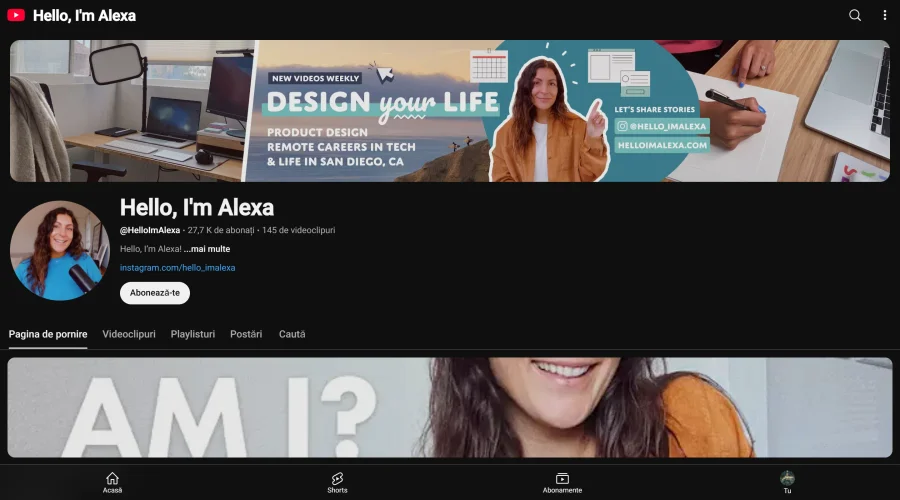Click the Abonează-te subscribe button

(x=155, y=293)
